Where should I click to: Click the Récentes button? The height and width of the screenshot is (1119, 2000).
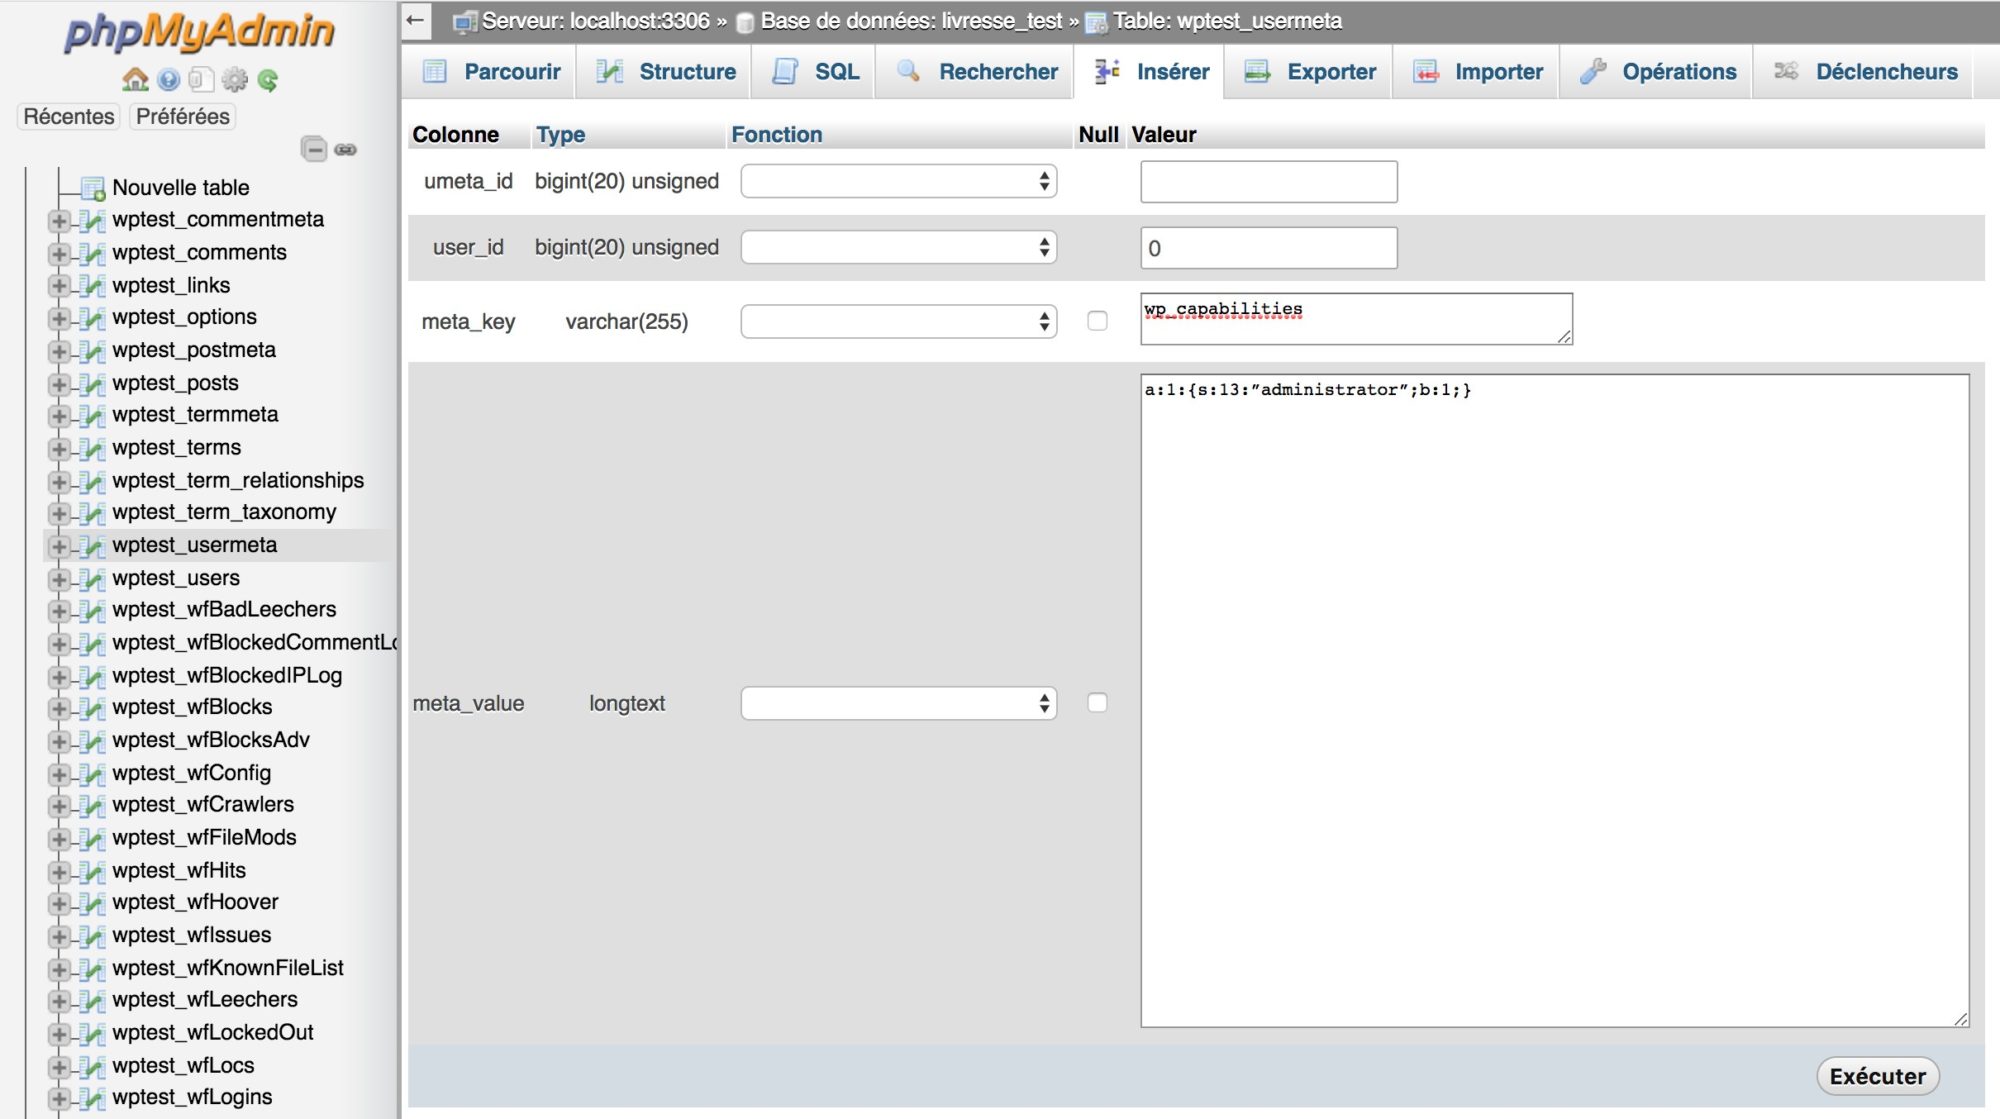click(68, 116)
